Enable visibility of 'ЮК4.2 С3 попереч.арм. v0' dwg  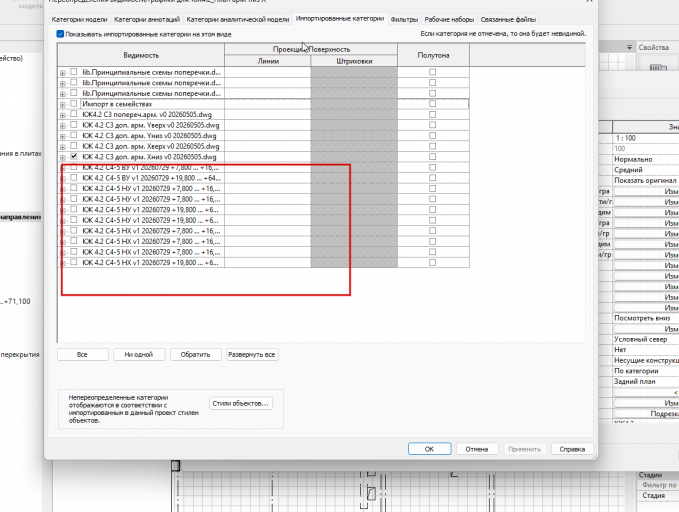tap(74, 114)
